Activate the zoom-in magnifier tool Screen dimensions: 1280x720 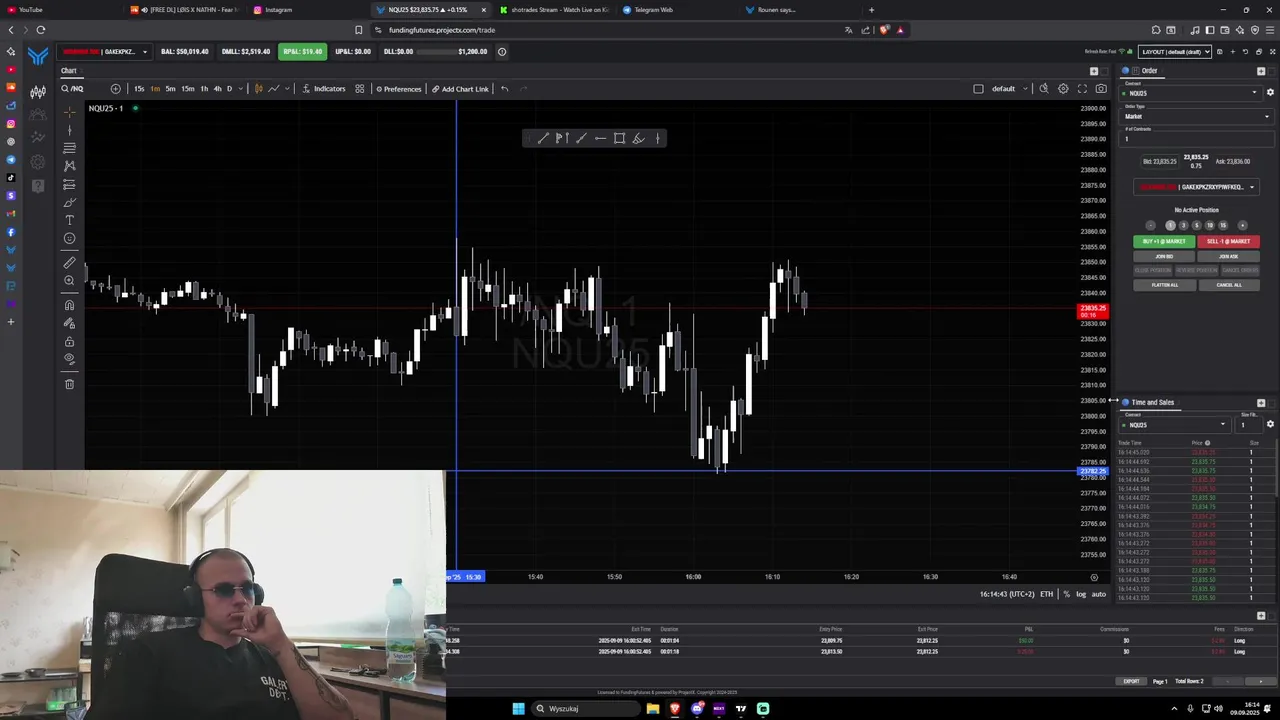[x=69, y=281]
